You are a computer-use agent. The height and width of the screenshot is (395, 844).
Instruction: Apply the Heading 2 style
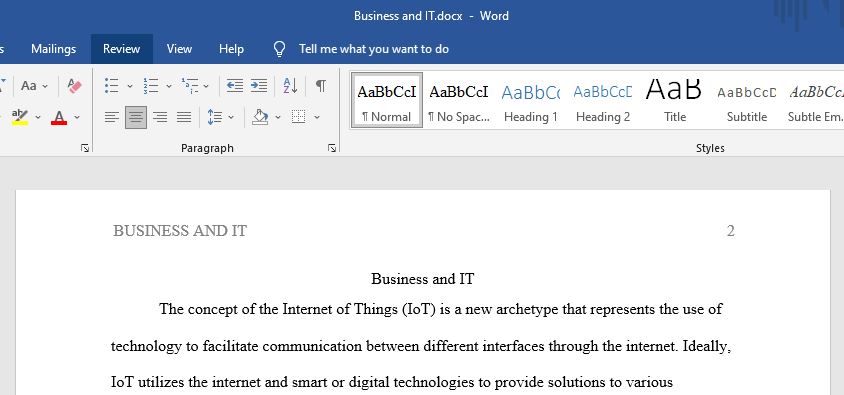click(603, 100)
